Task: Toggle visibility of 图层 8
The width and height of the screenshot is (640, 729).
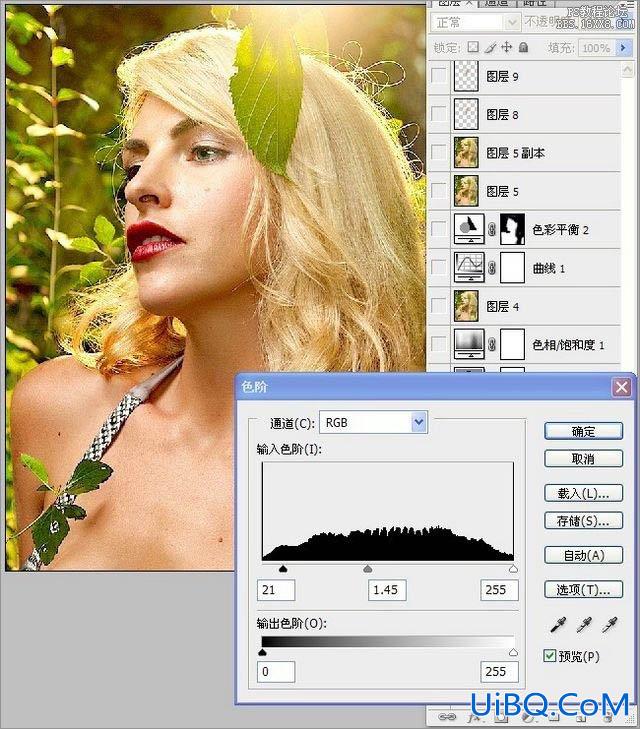Action: point(438,114)
